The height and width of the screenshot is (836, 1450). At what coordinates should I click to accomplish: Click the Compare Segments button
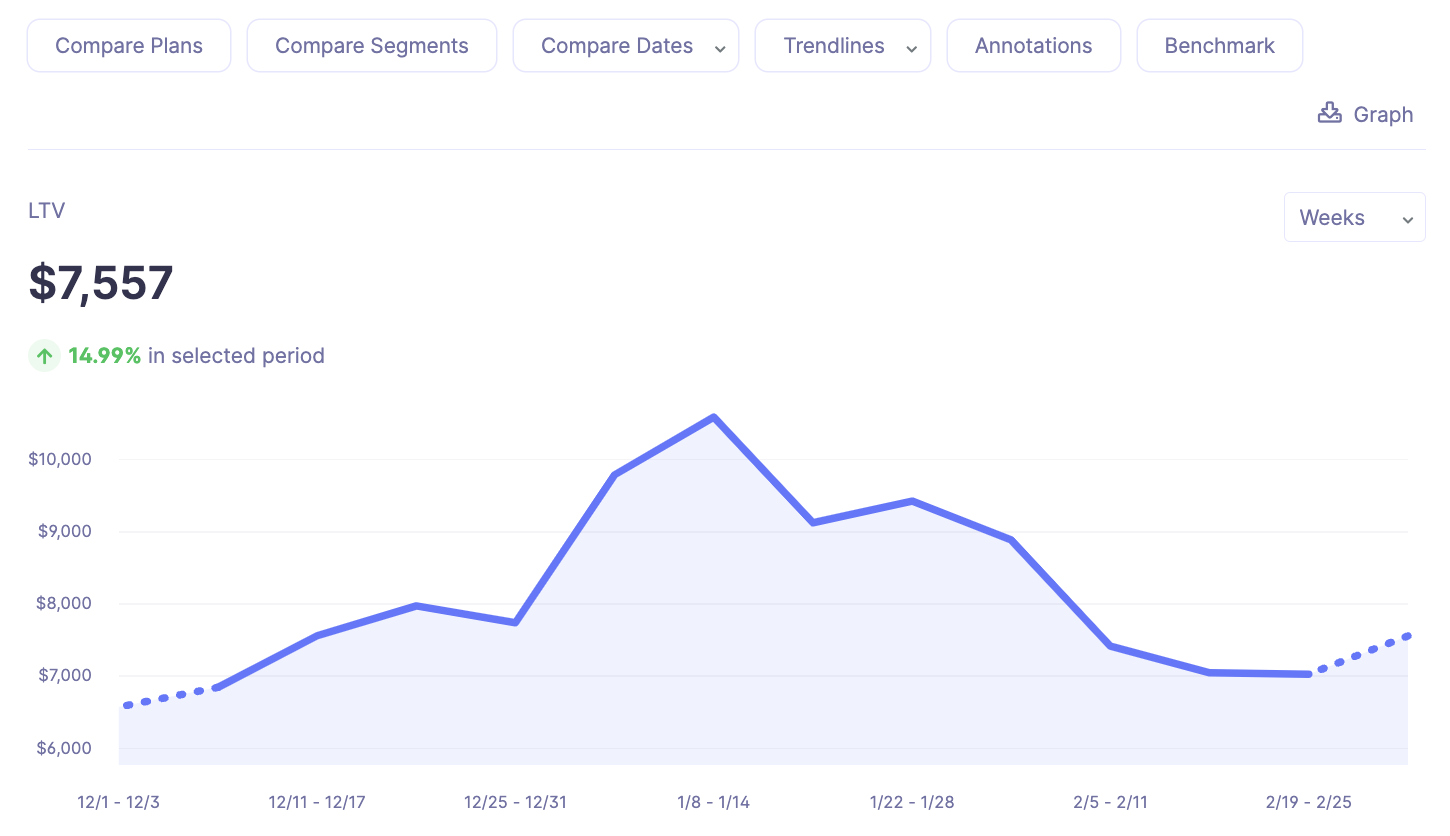pos(371,45)
